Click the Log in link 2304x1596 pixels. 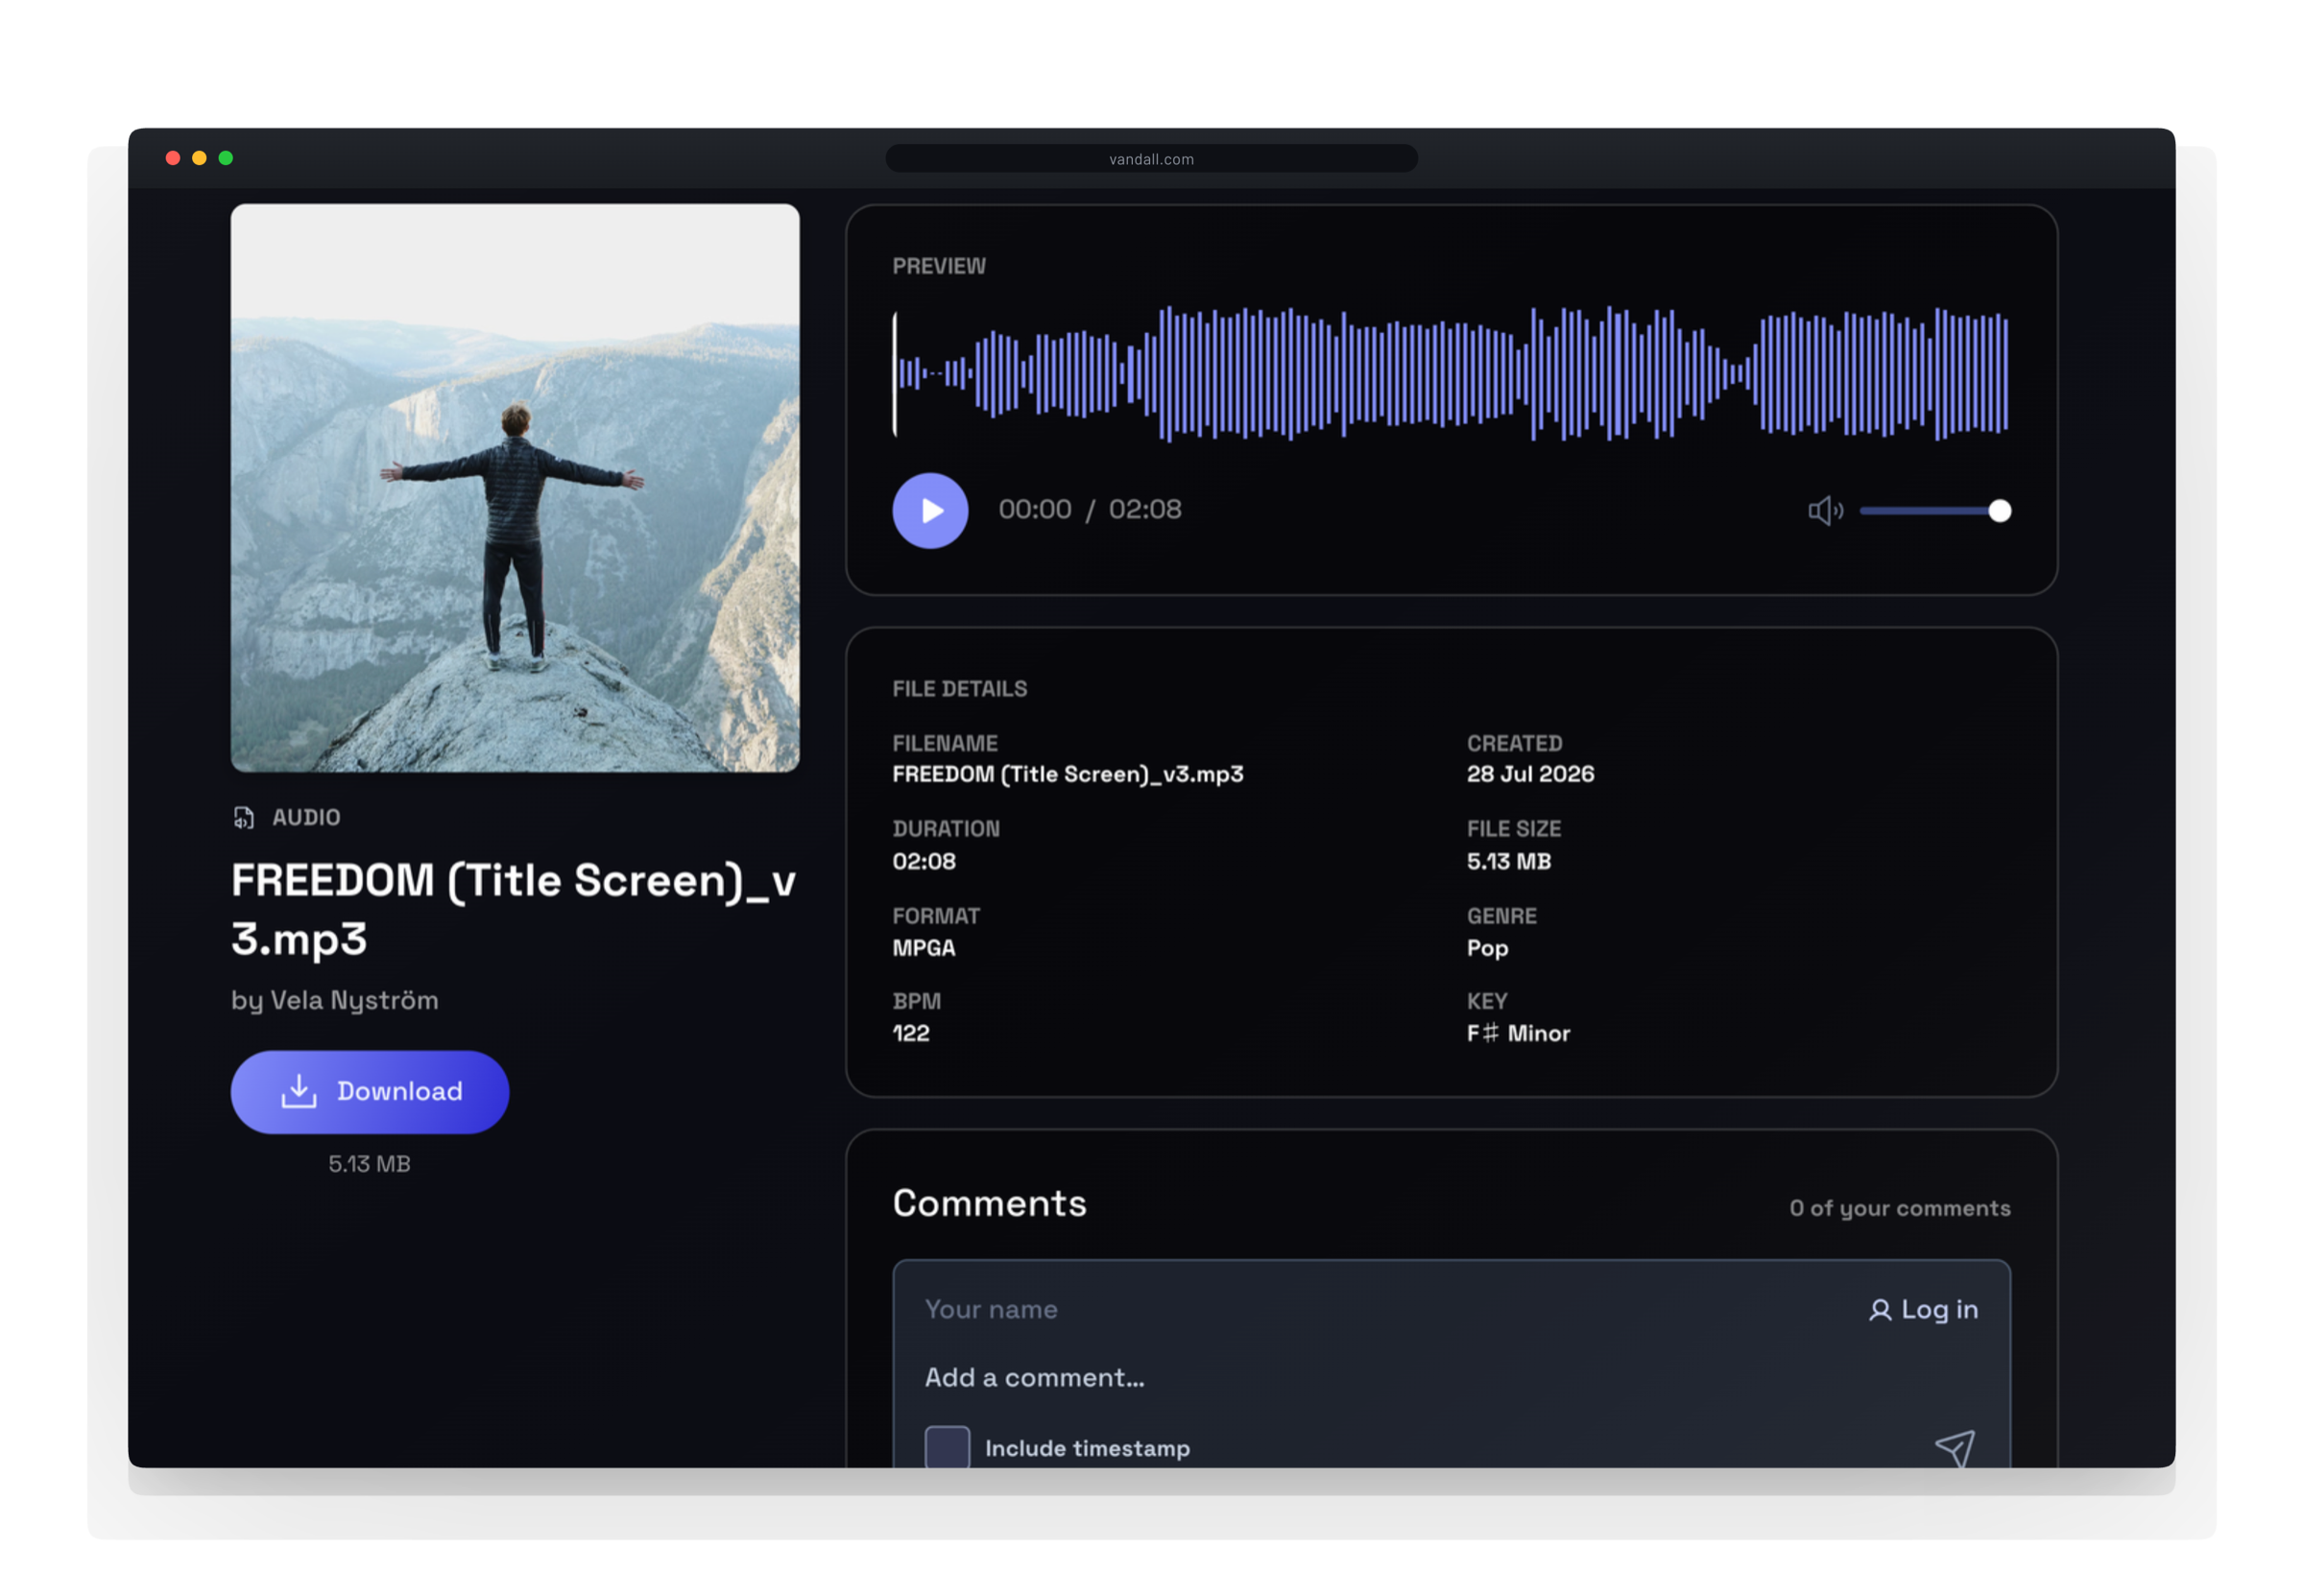point(1923,1309)
